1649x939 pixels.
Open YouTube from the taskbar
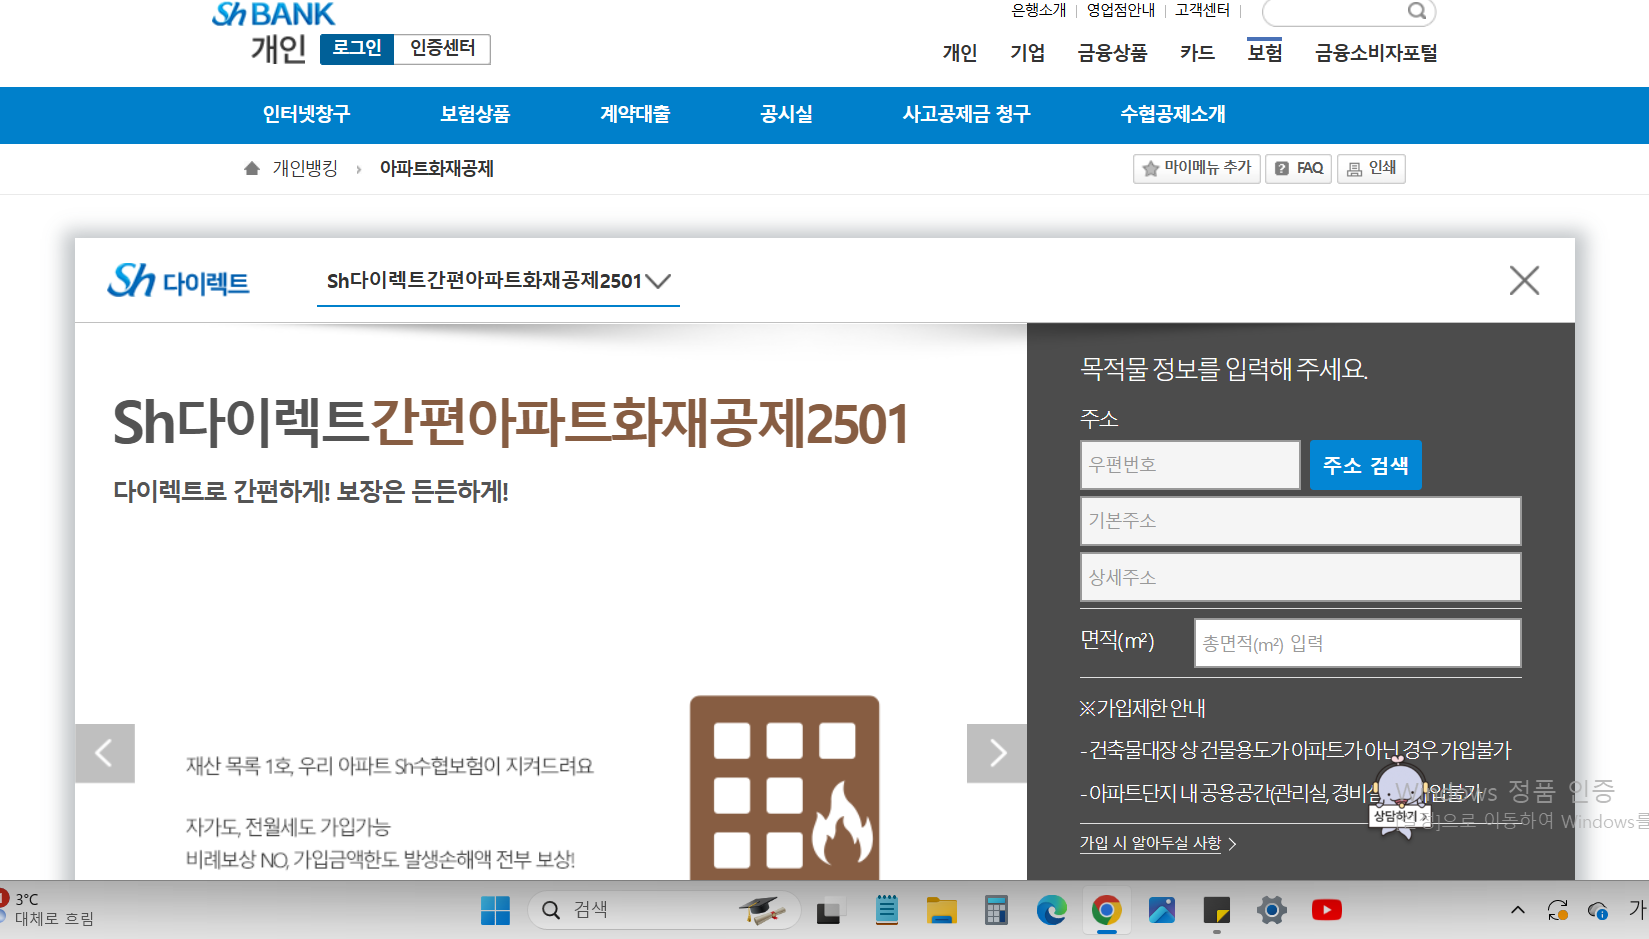[x=1327, y=910]
